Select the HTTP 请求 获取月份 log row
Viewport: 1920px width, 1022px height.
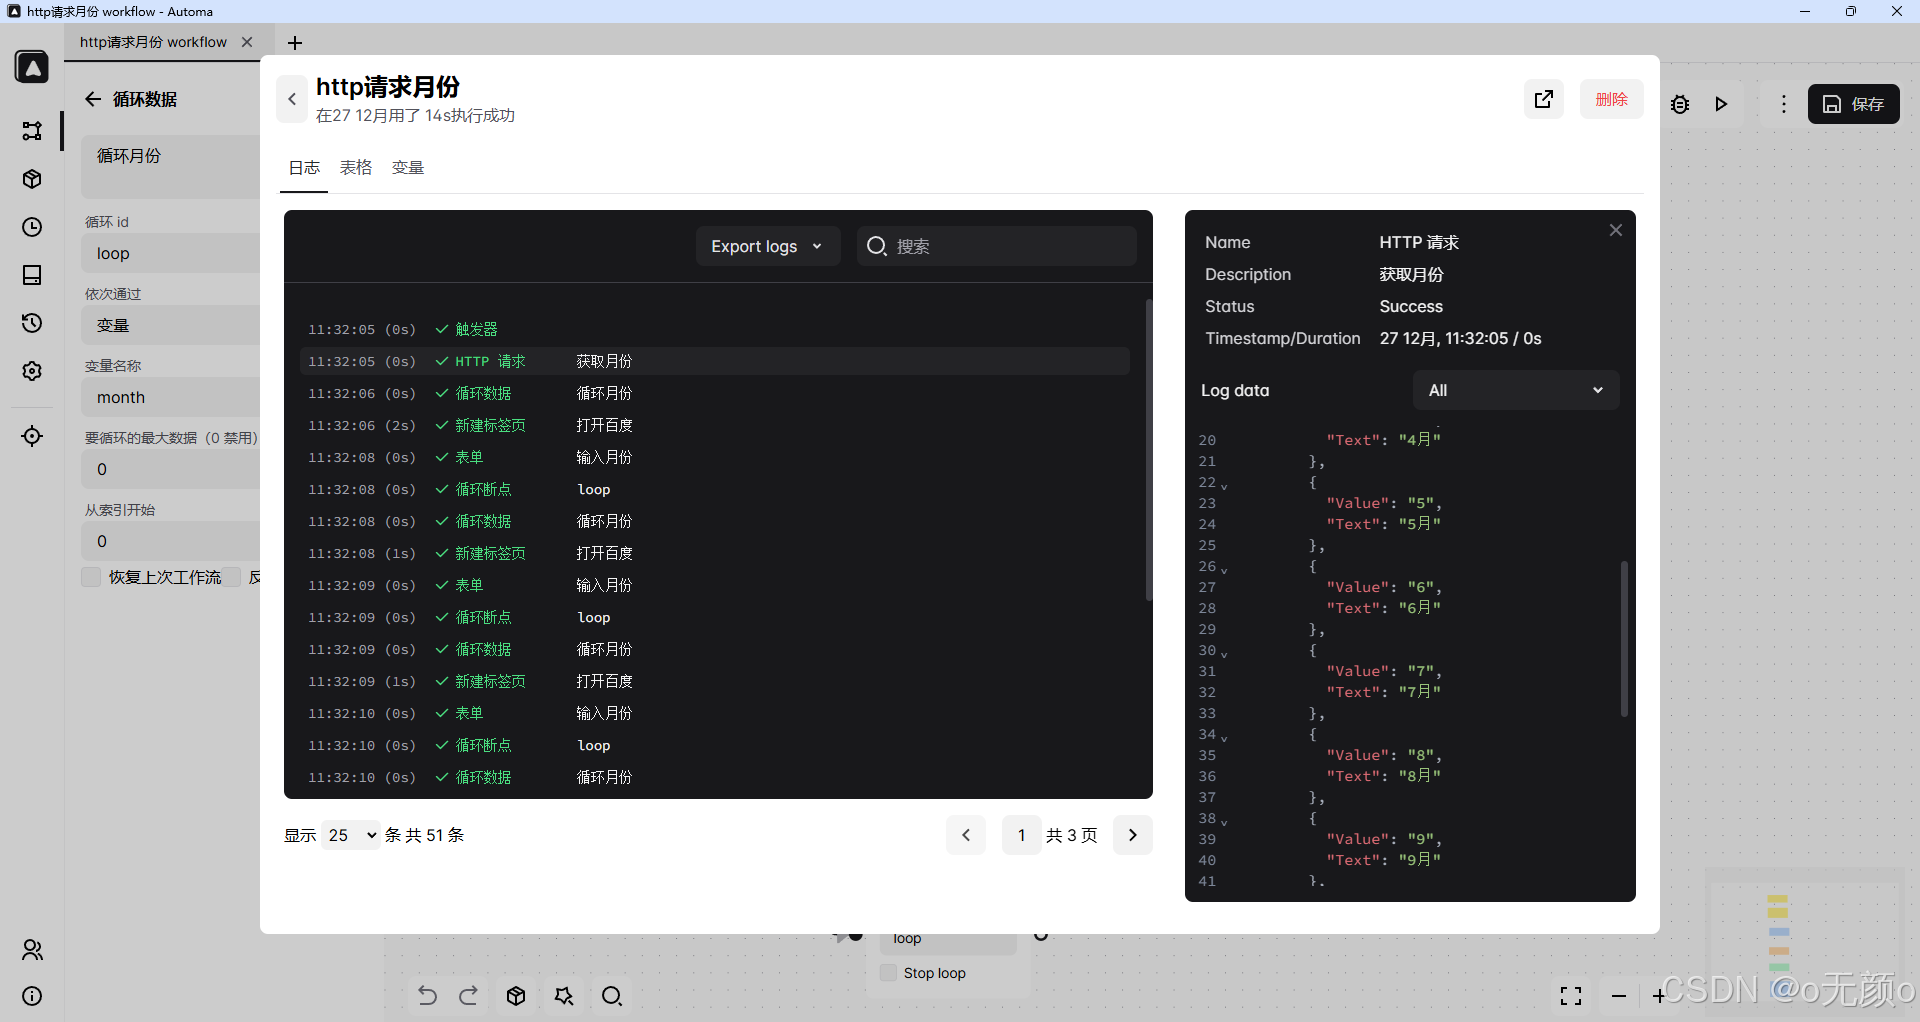click(715, 361)
